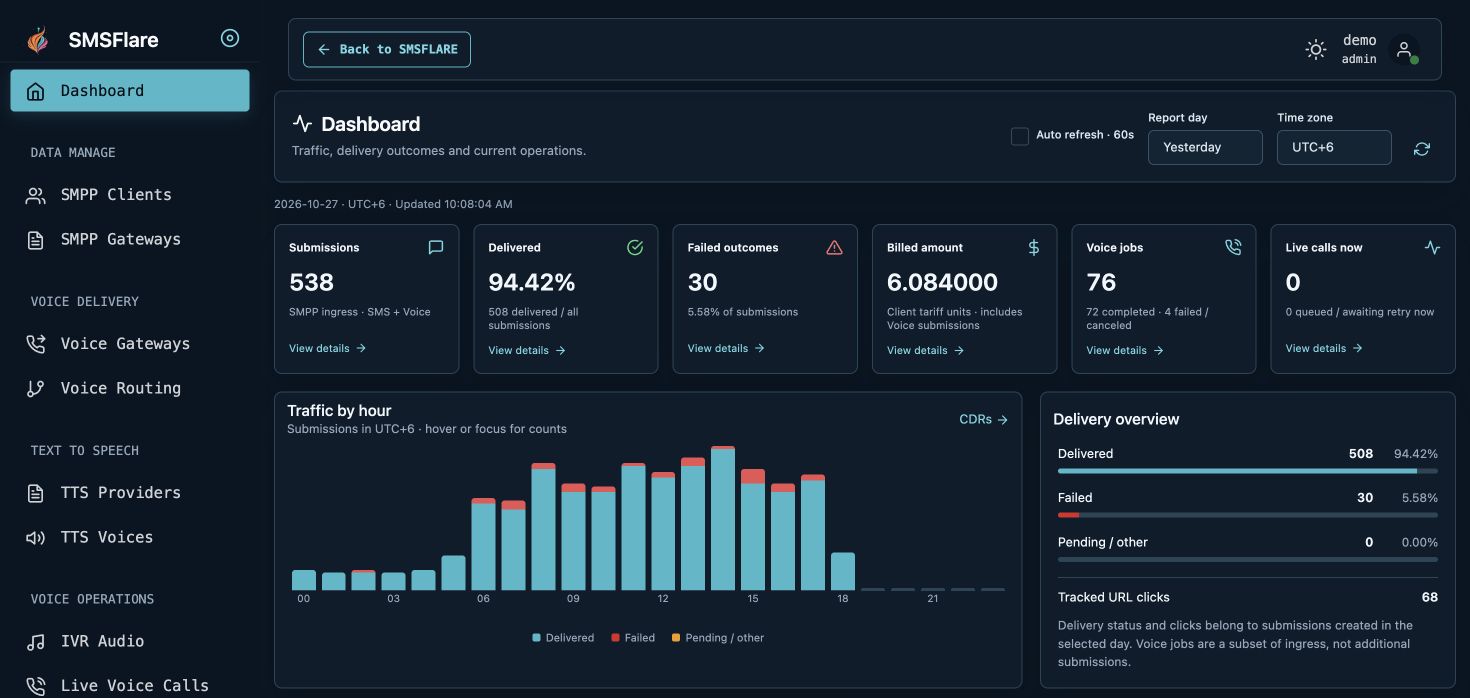Click the 538 submissions value
This screenshot has width=1470, height=698.
coord(311,283)
